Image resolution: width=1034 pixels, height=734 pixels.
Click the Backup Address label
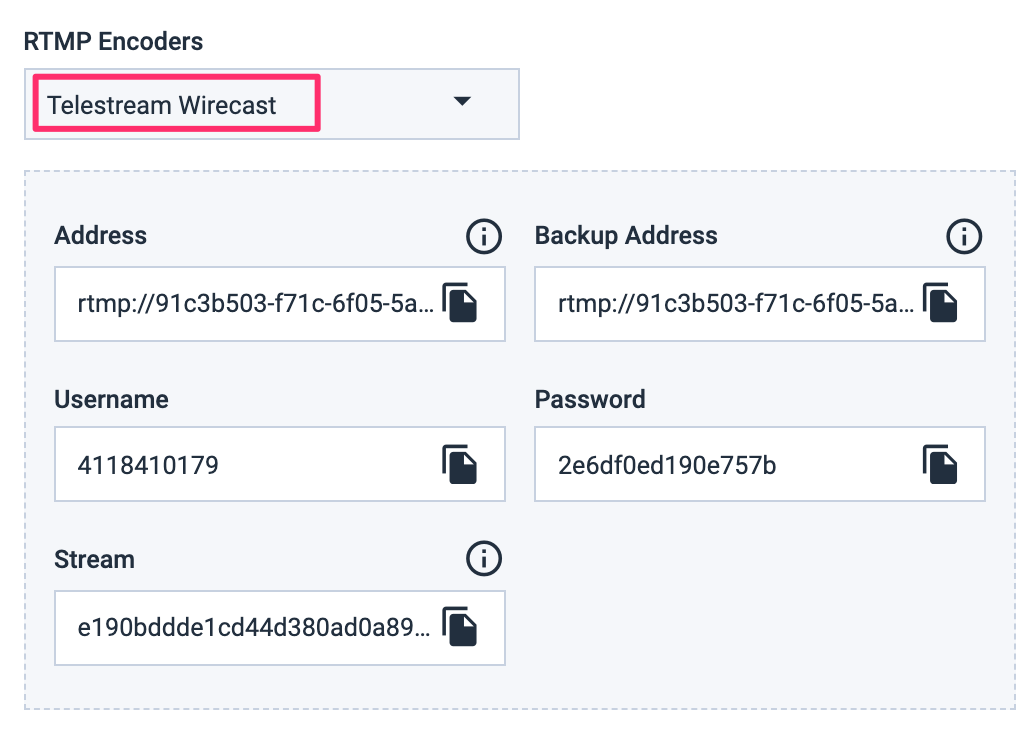pos(626,236)
